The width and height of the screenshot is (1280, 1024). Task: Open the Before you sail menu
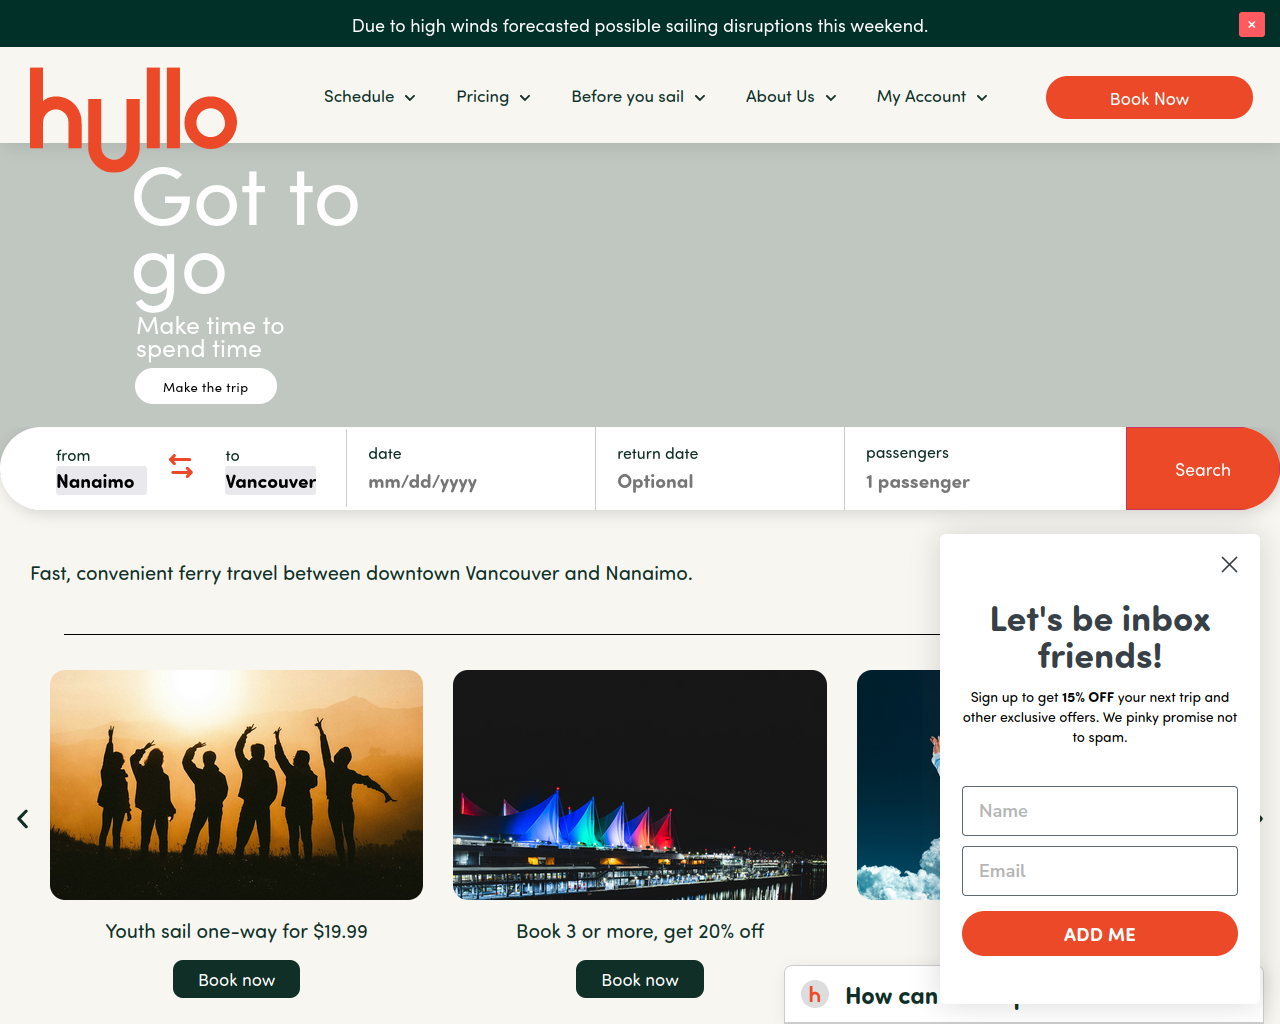638,97
